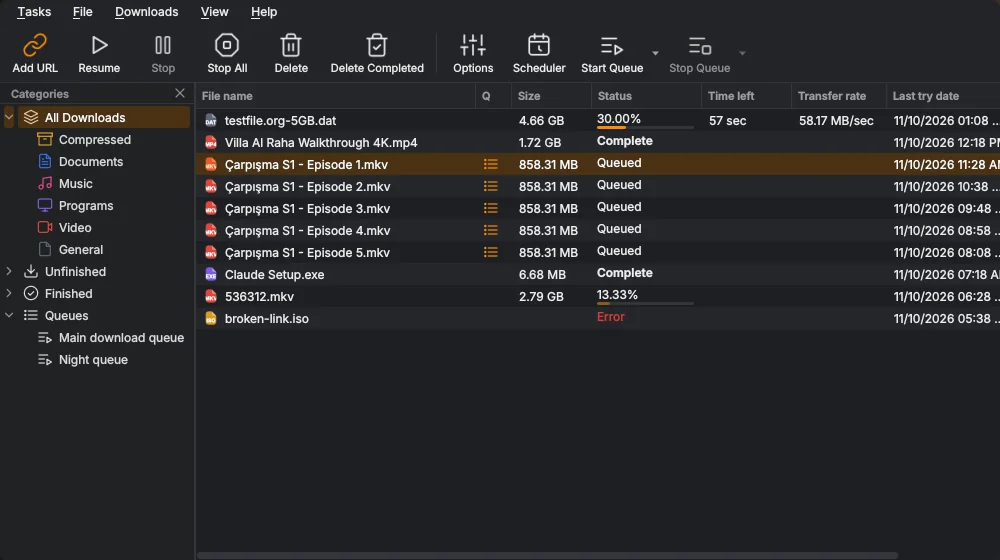The image size is (1000, 560).
Task: Sort by Last try date column
Action: point(943,96)
